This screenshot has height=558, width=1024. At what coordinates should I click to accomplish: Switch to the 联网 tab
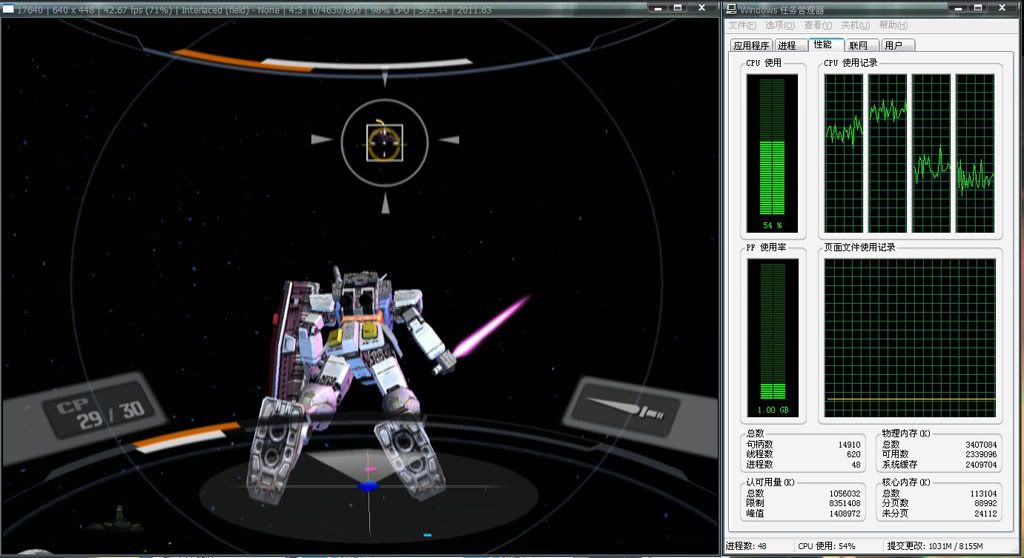pos(860,45)
